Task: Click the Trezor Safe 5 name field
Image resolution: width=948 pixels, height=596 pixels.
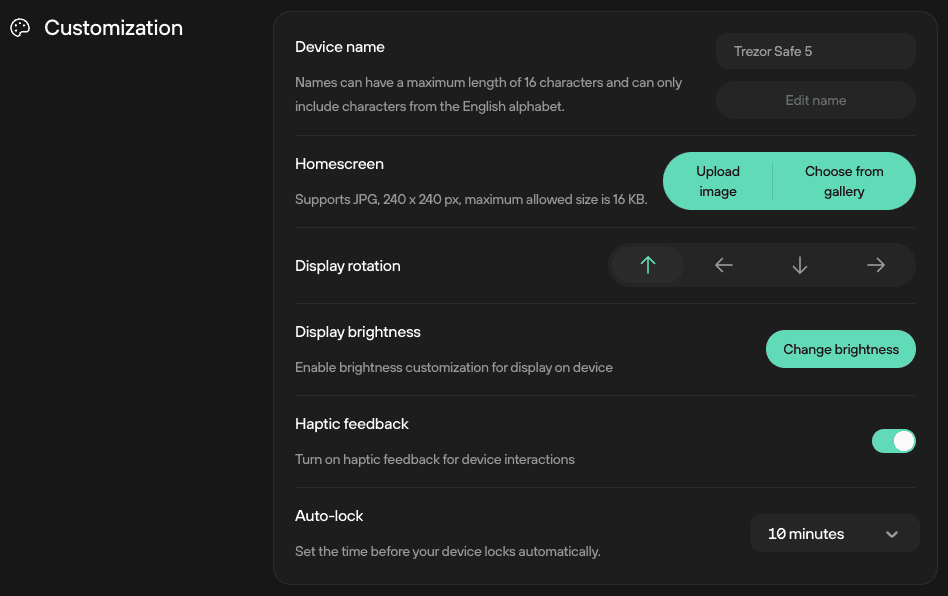Action: point(816,51)
